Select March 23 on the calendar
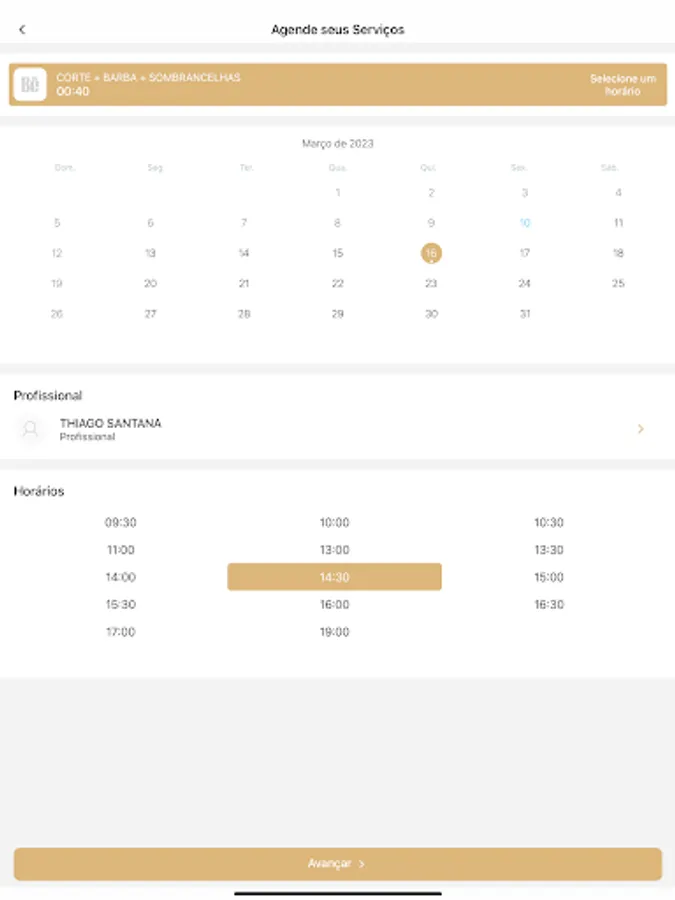 [x=431, y=284]
